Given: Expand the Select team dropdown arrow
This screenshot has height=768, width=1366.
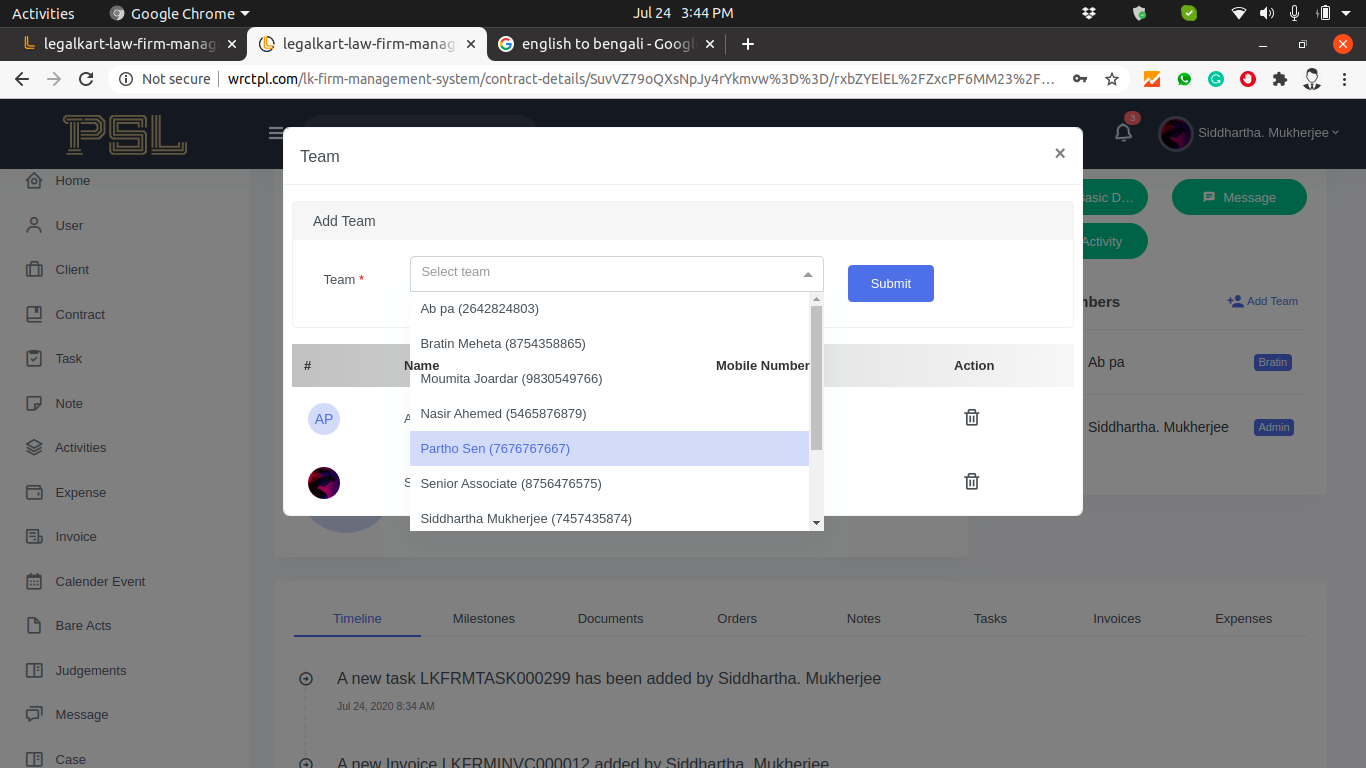Looking at the screenshot, I should click(x=808, y=274).
